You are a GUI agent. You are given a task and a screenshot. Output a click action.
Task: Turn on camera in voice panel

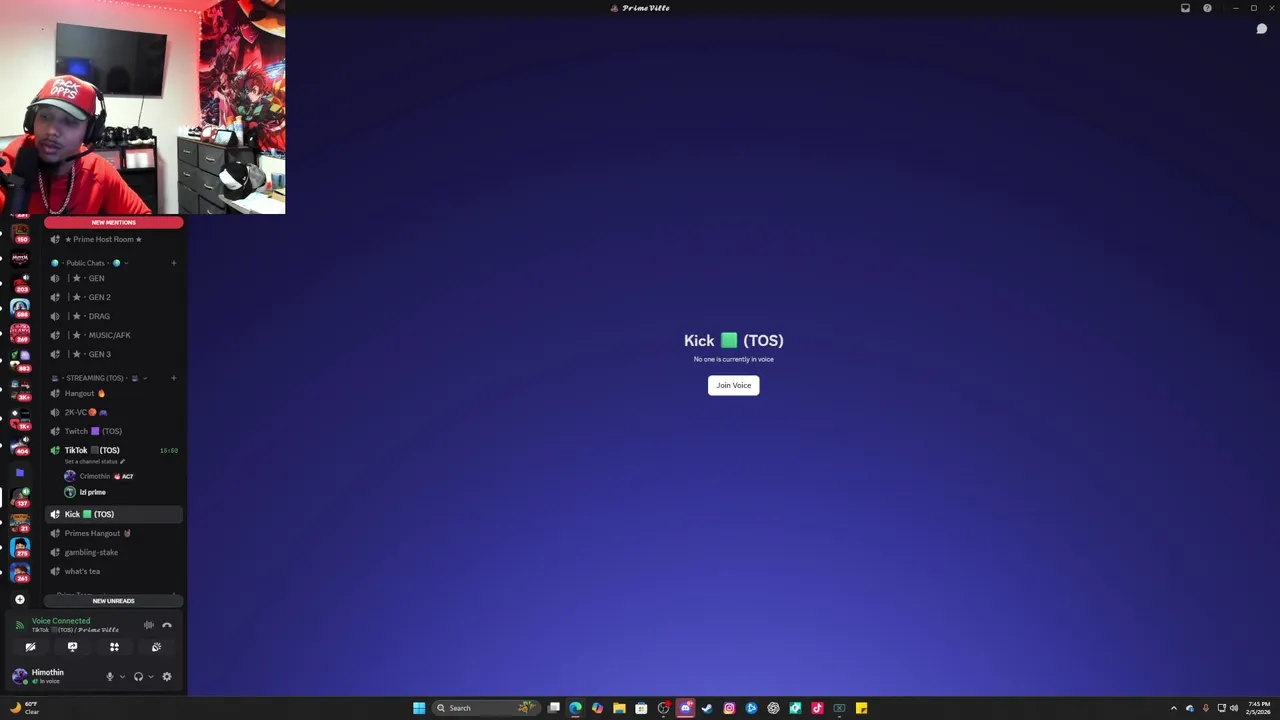[30, 647]
